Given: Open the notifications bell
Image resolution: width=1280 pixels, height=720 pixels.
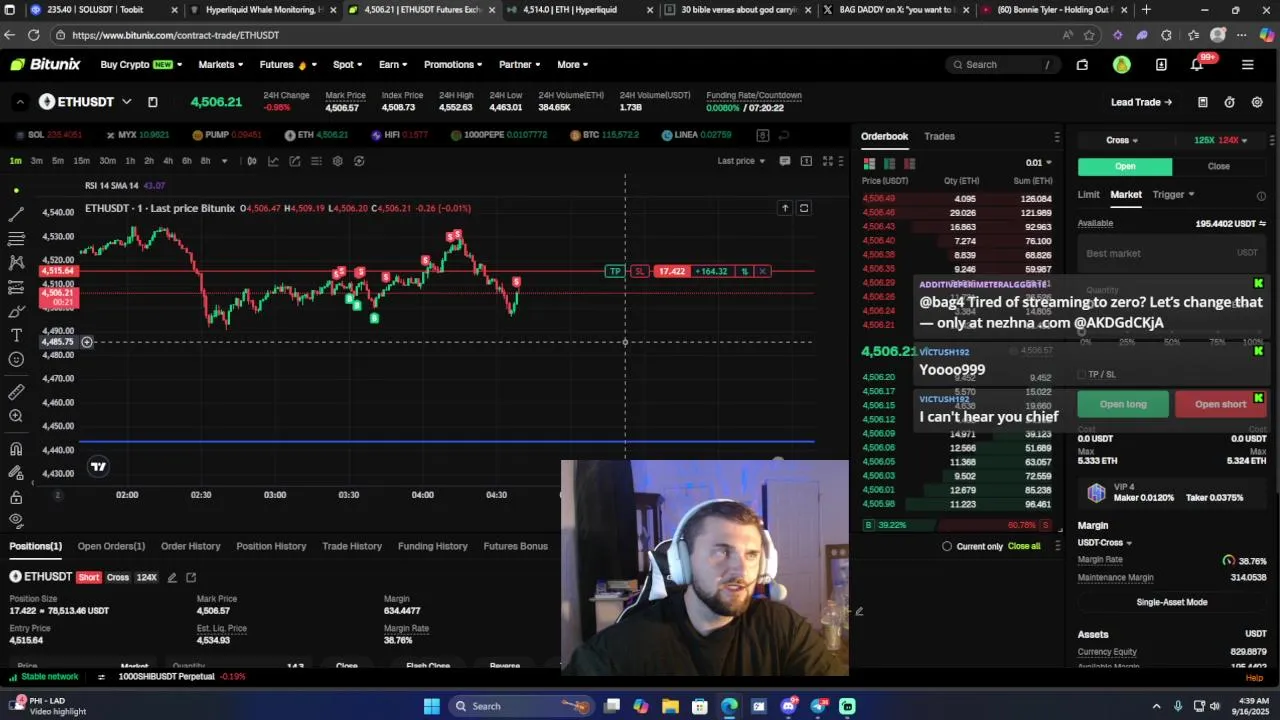Looking at the screenshot, I should tap(1197, 65).
